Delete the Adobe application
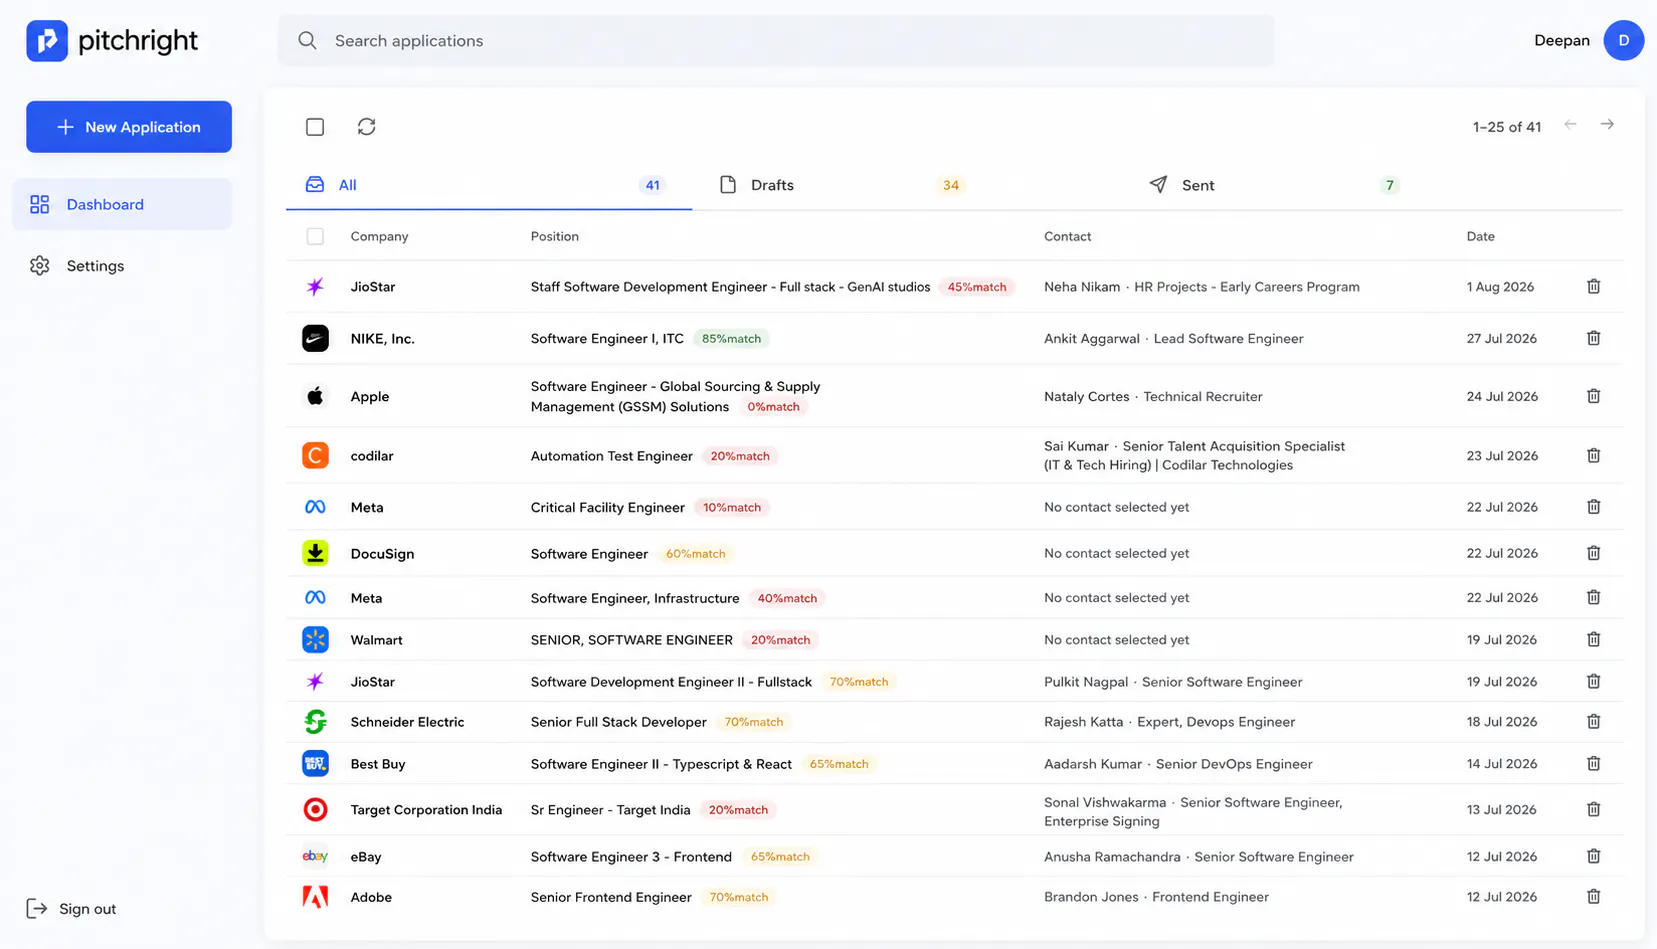The image size is (1657, 949). pyautogui.click(x=1594, y=897)
